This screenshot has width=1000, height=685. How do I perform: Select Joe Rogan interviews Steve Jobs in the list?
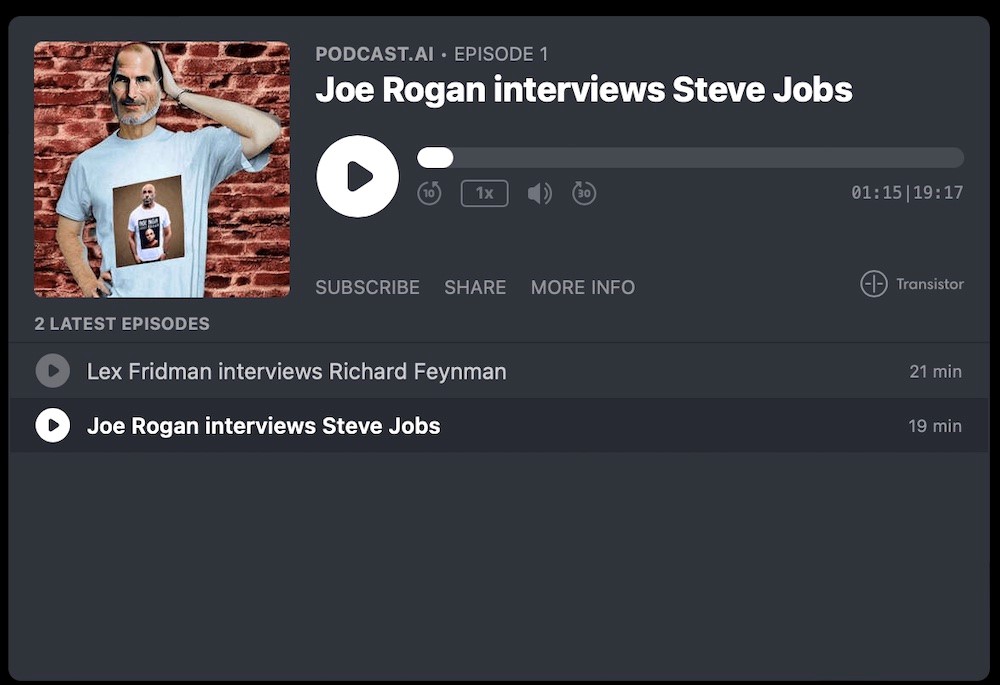coord(263,426)
